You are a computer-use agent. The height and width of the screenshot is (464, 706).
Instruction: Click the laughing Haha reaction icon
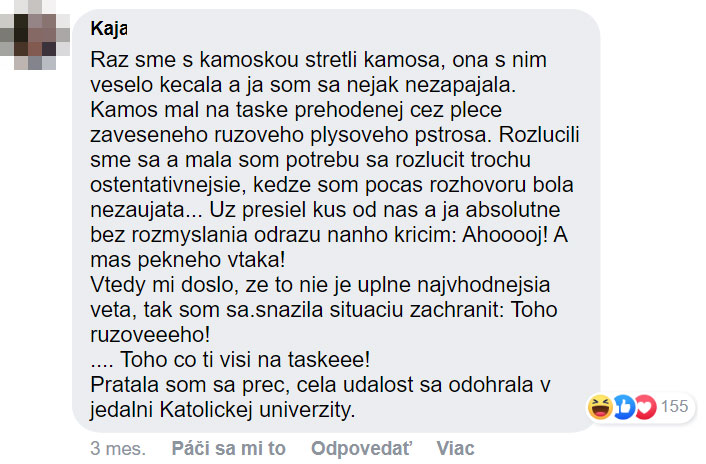(602, 407)
